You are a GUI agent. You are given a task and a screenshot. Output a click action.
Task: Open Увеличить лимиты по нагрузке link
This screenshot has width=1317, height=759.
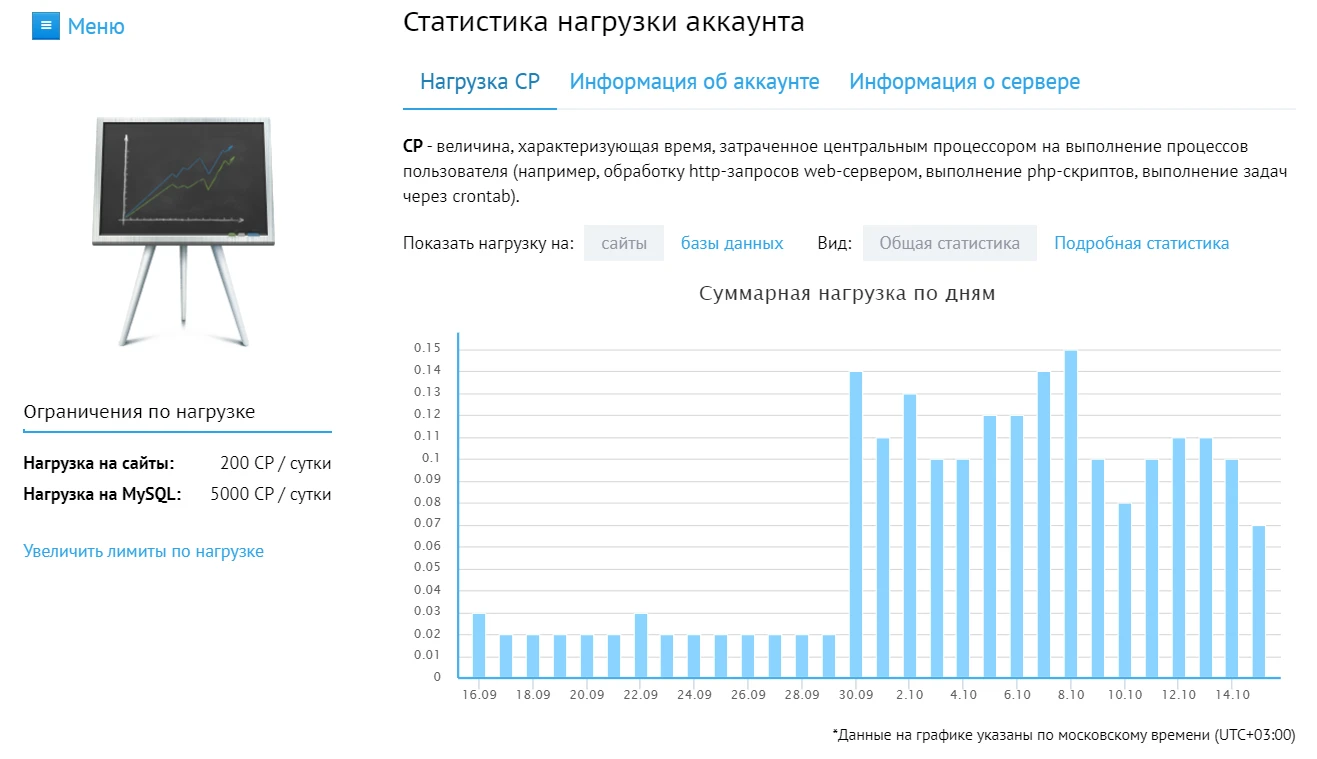(x=144, y=551)
